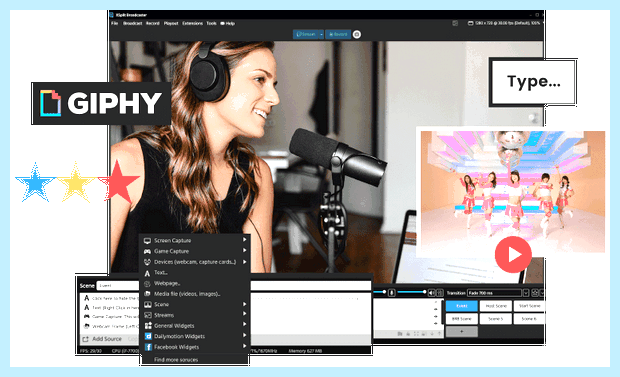The height and width of the screenshot is (377, 620).
Task: Click the Game Capture controller icon
Action: point(147,251)
